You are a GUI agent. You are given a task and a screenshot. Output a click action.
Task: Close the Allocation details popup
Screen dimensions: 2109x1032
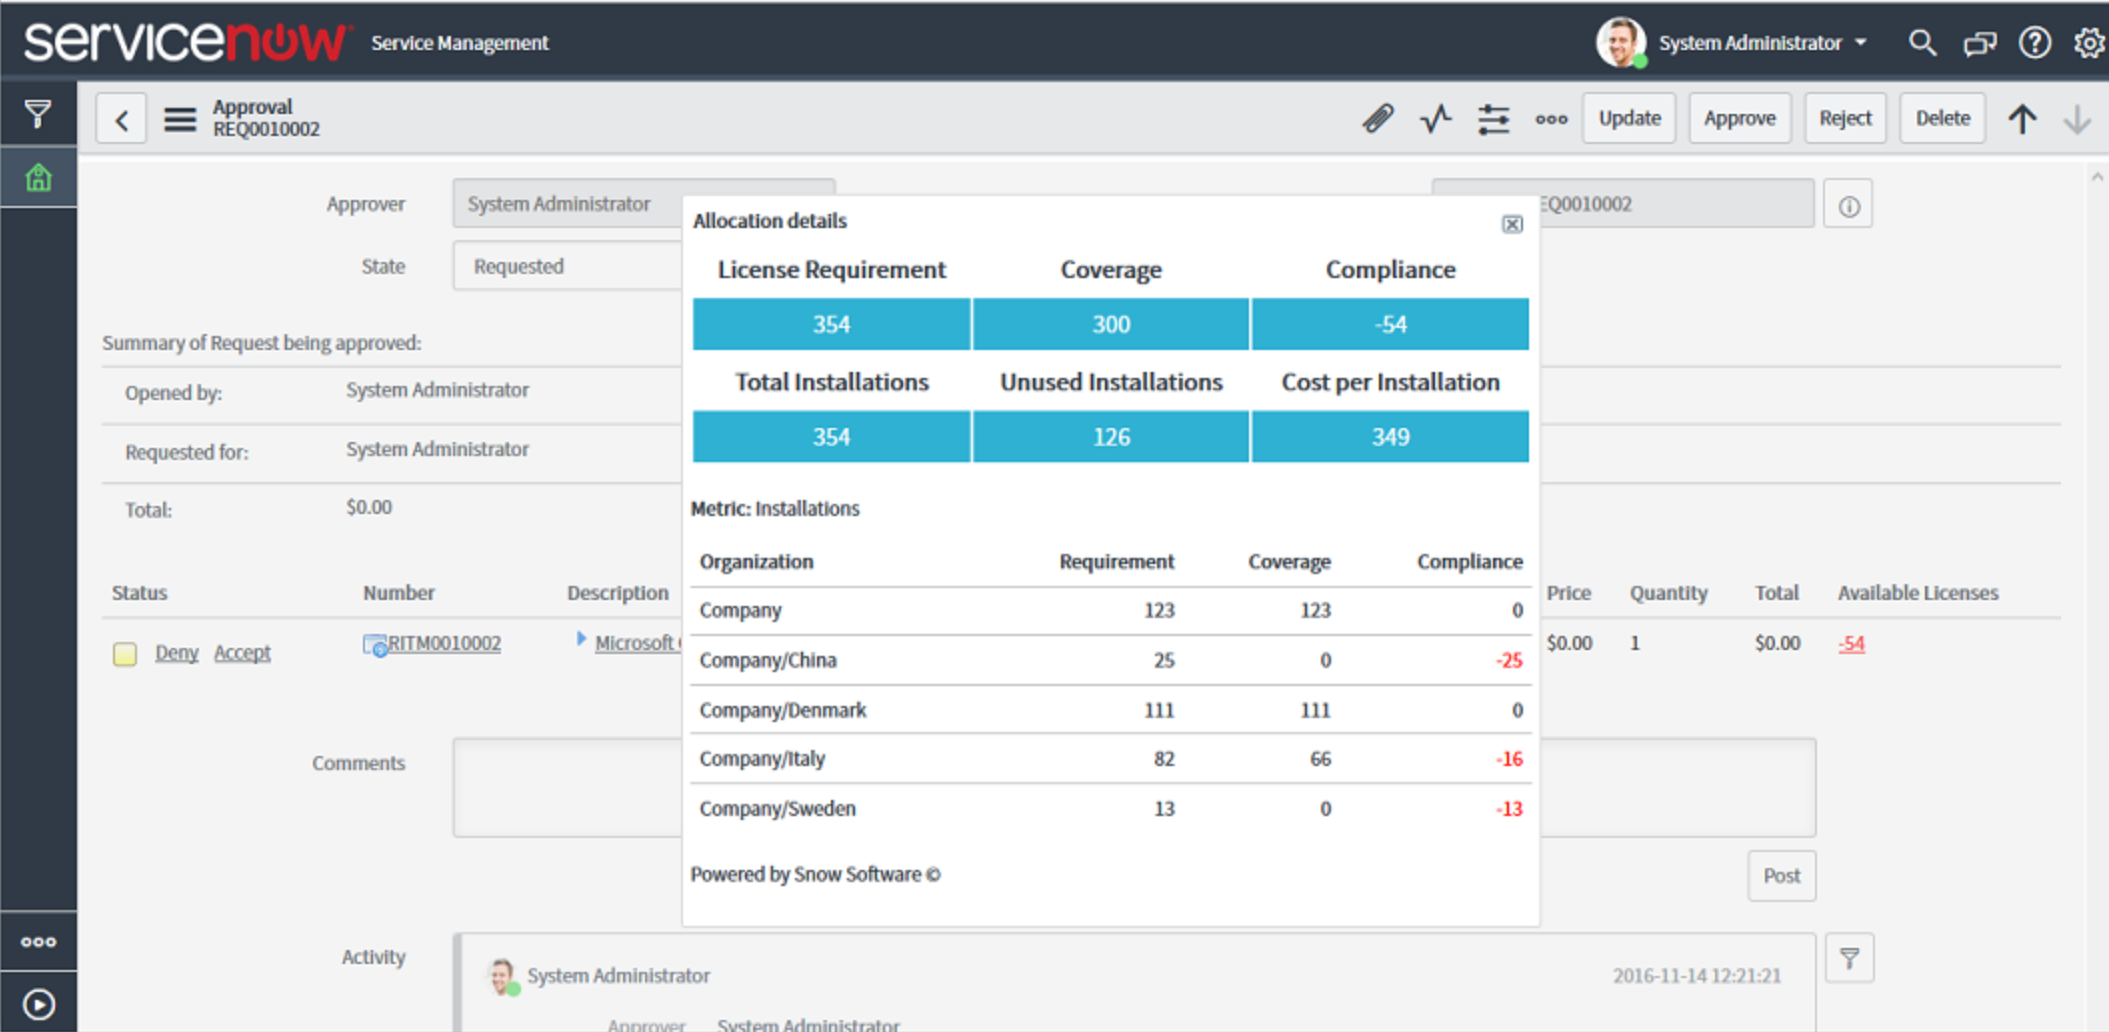pyautogui.click(x=1512, y=224)
